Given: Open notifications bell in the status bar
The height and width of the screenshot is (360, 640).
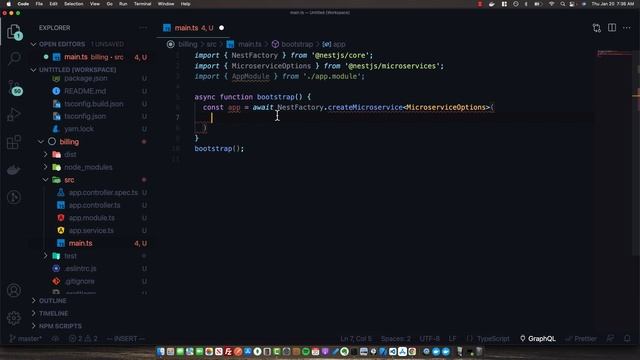Looking at the screenshot, I should click(x=627, y=338).
